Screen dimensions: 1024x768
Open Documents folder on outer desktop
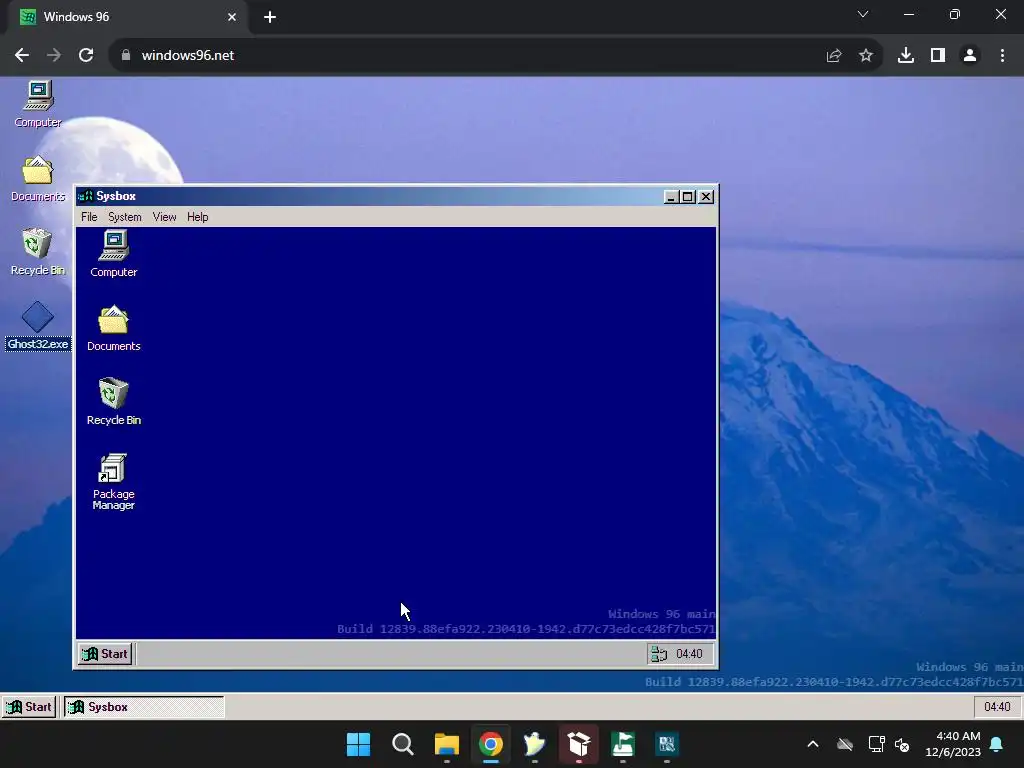pos(38,178)
